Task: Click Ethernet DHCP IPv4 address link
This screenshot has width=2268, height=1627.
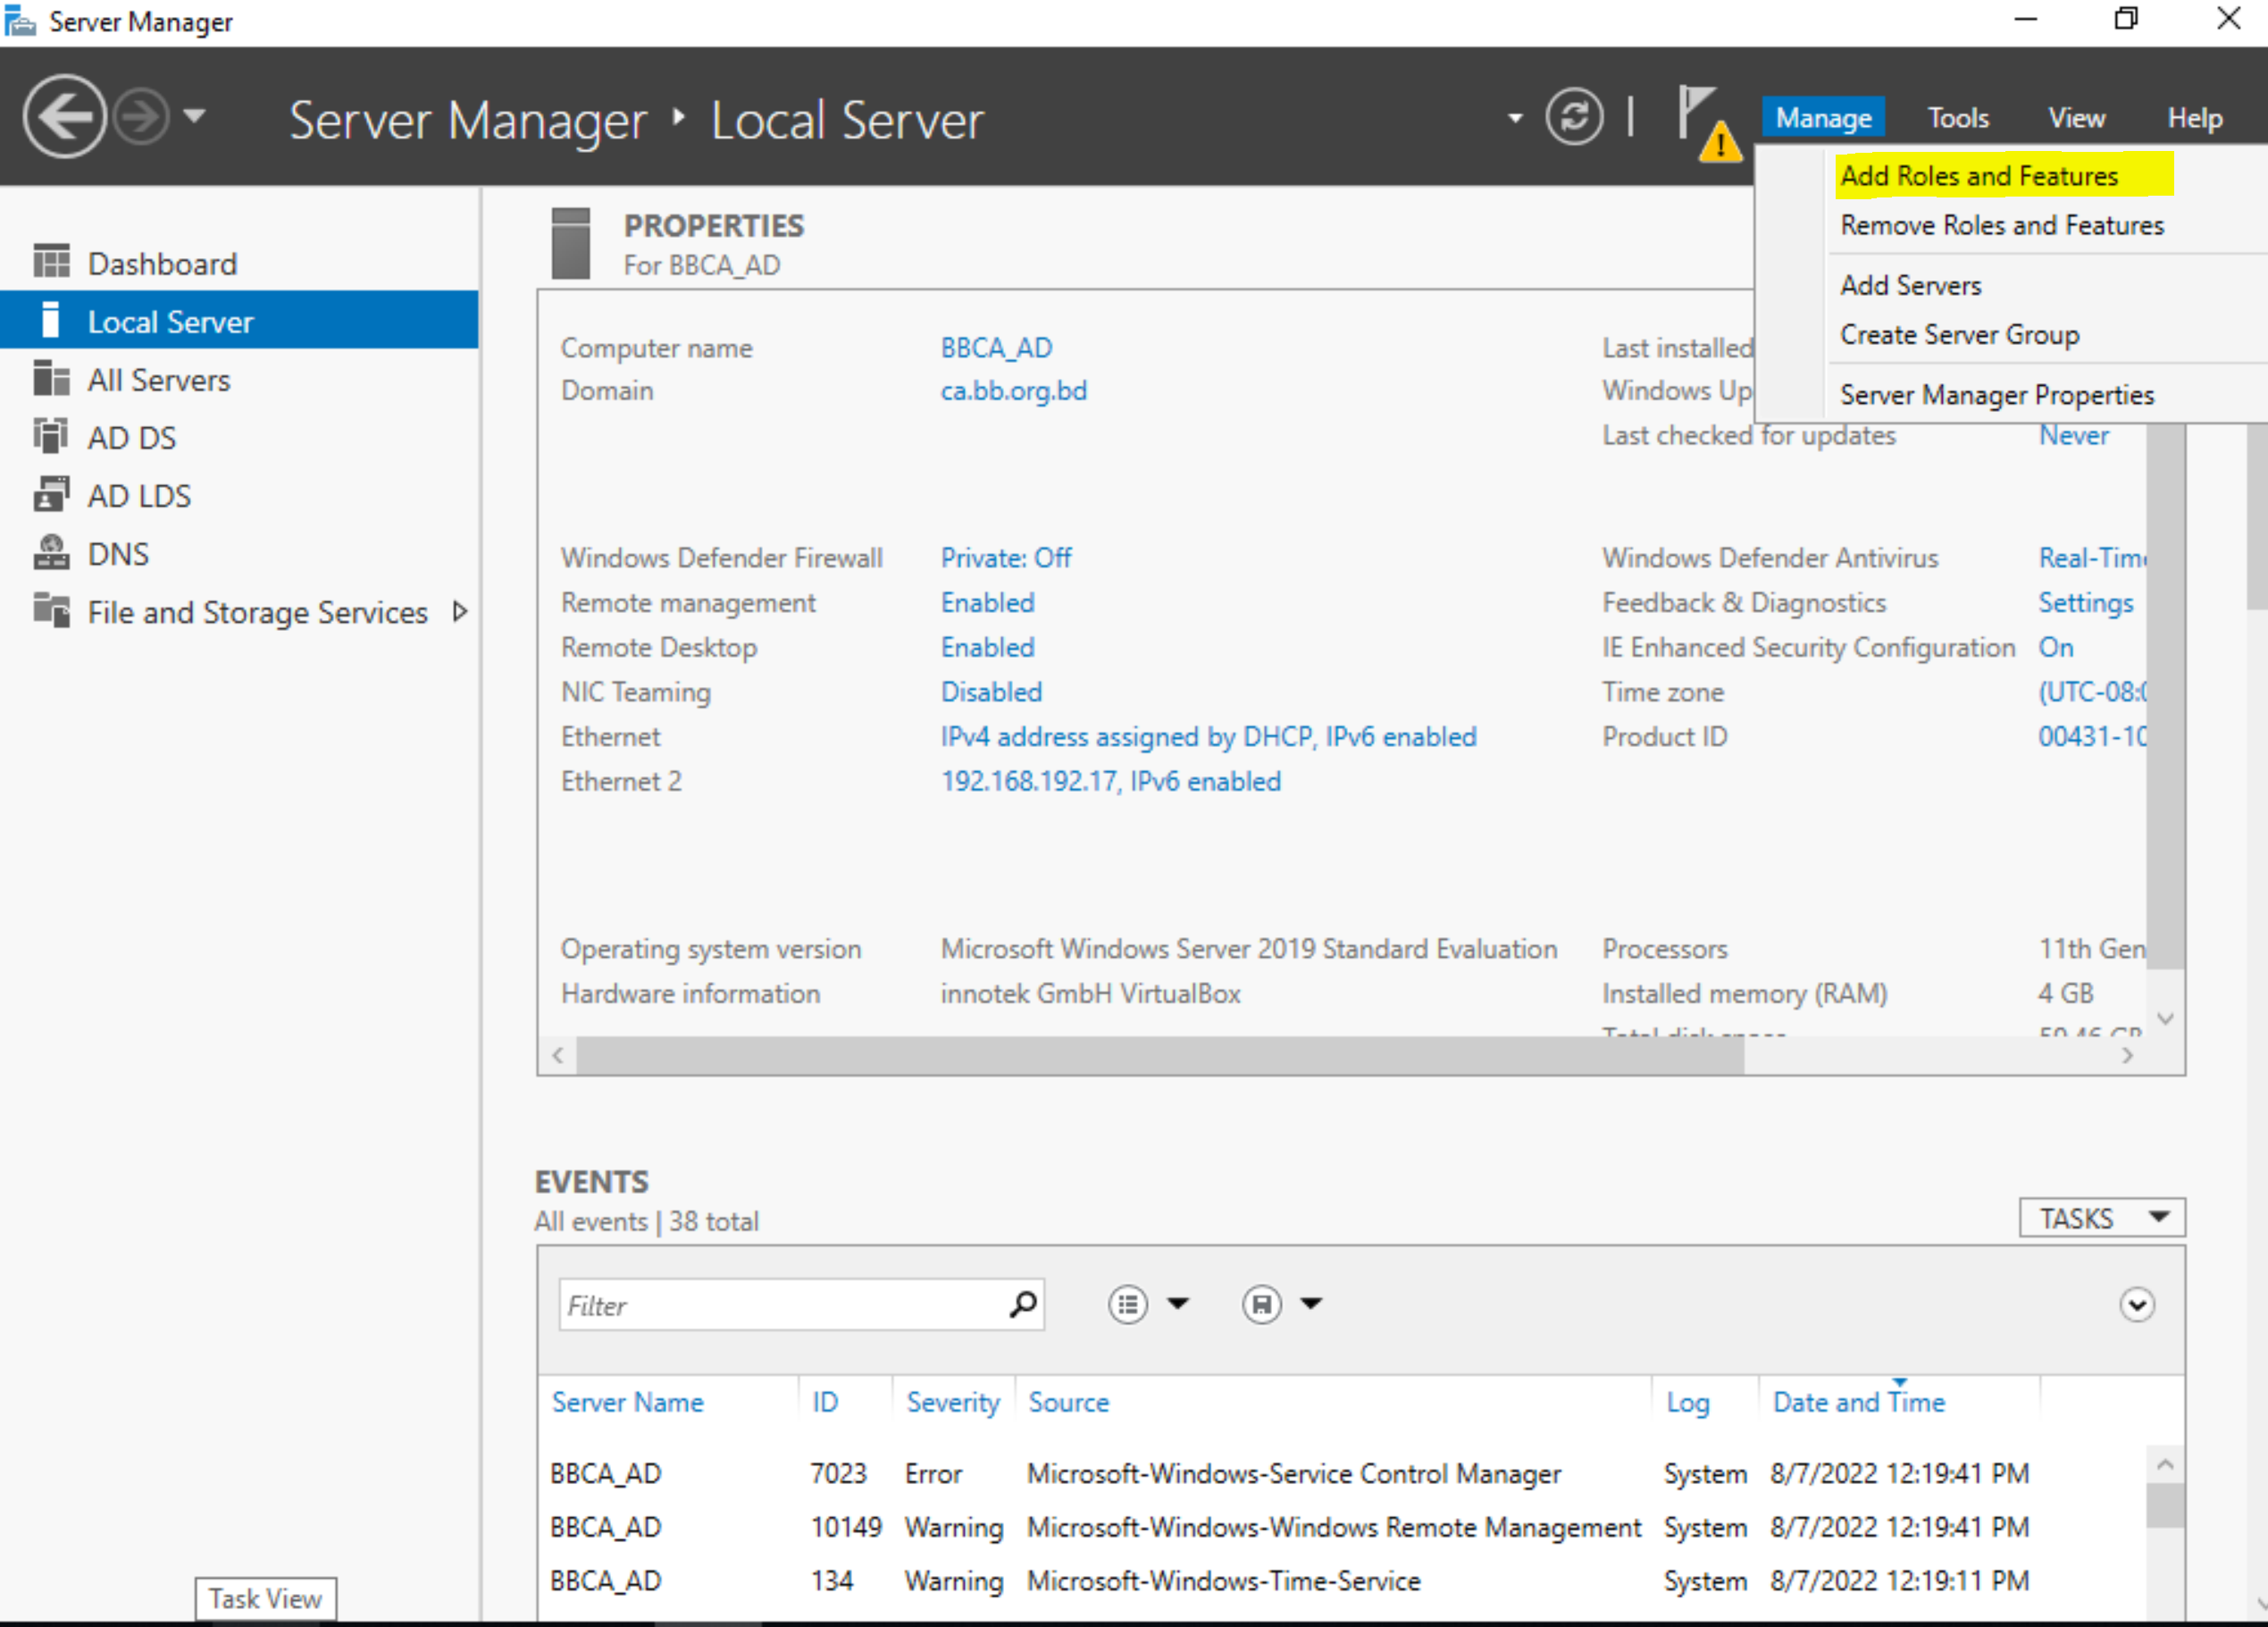Action: (x=1208, y=737)
